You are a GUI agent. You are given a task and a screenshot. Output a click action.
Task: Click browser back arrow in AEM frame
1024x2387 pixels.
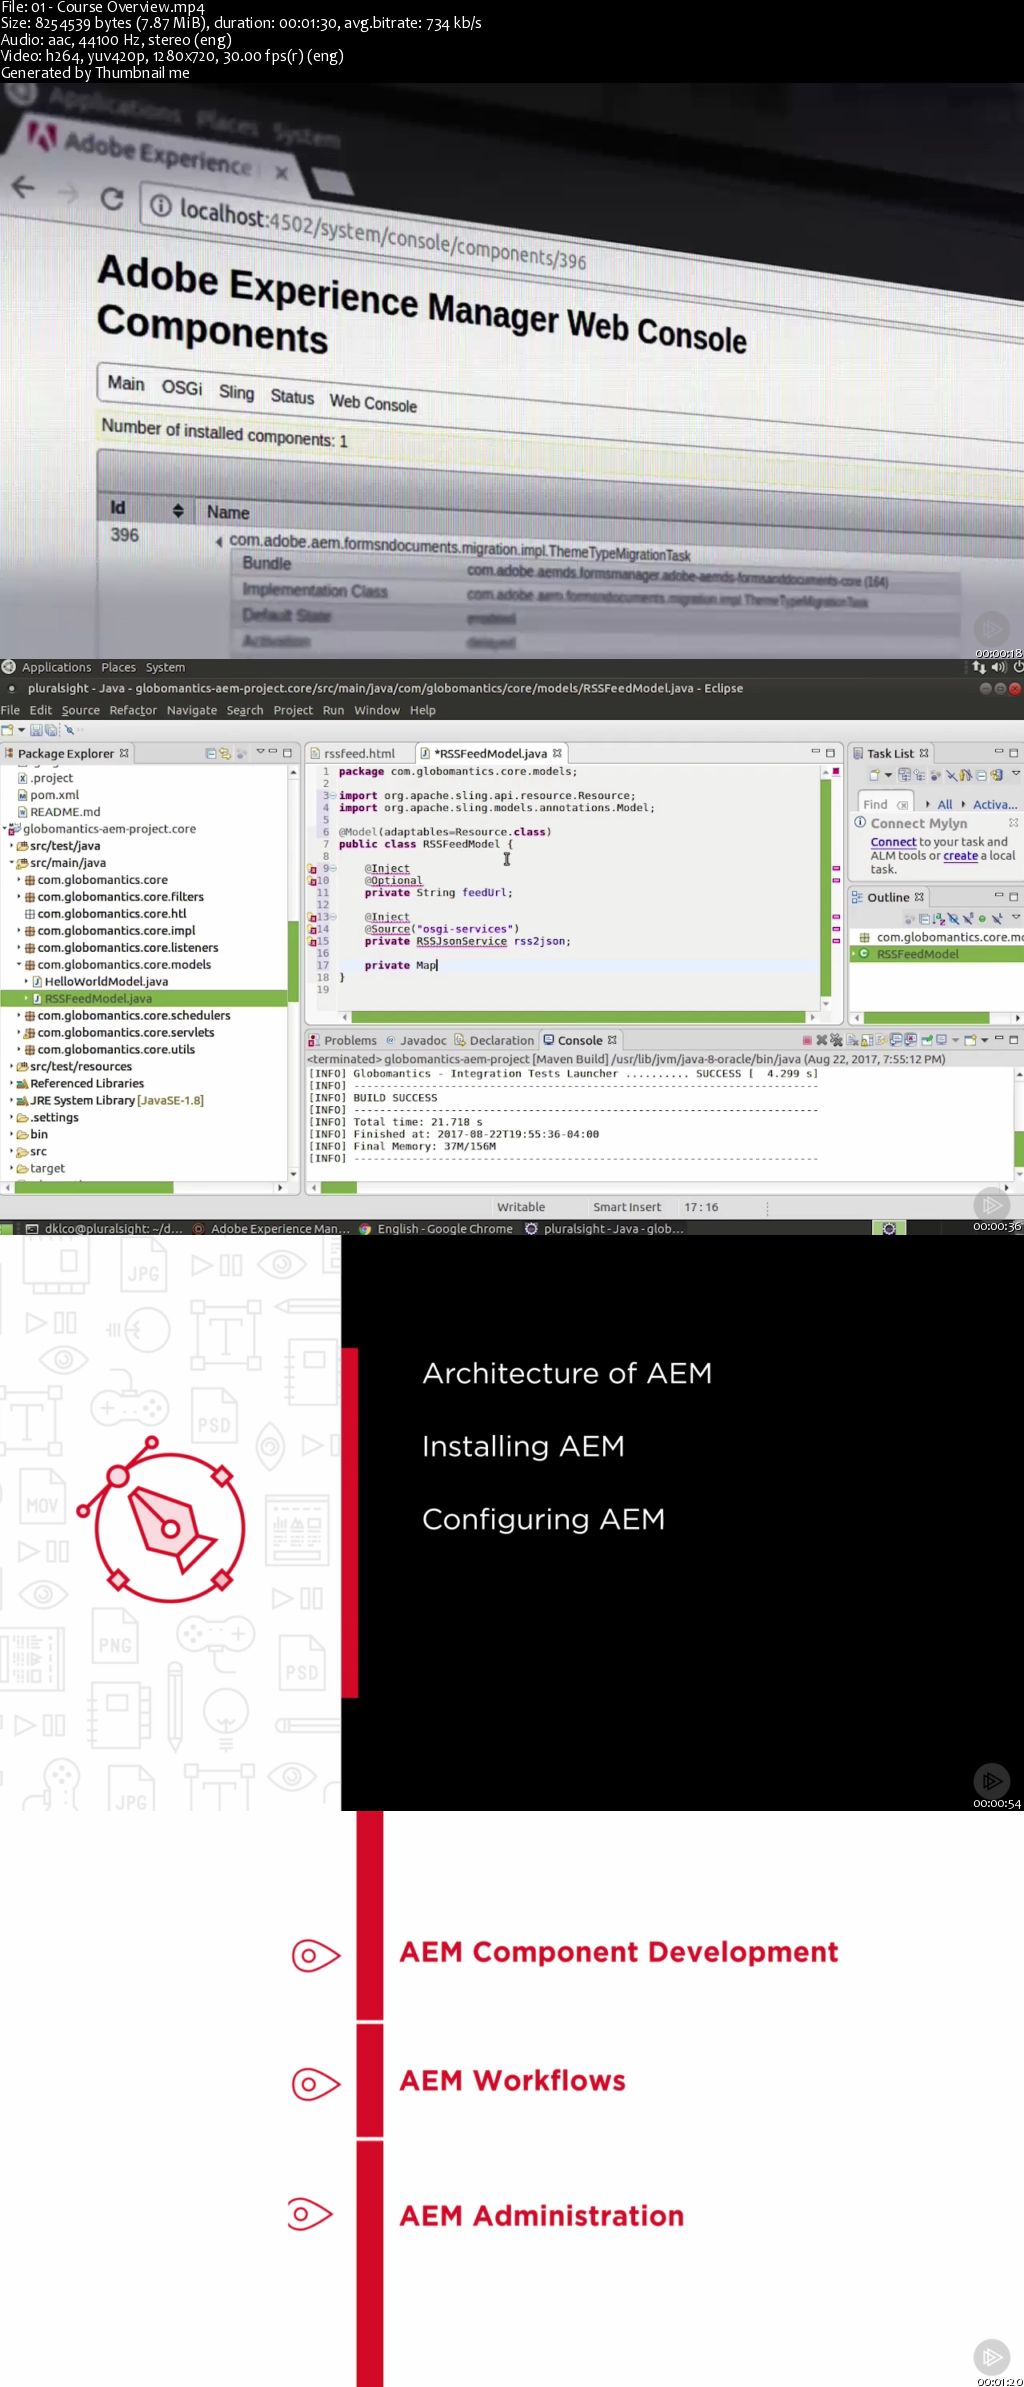[23, 186]
